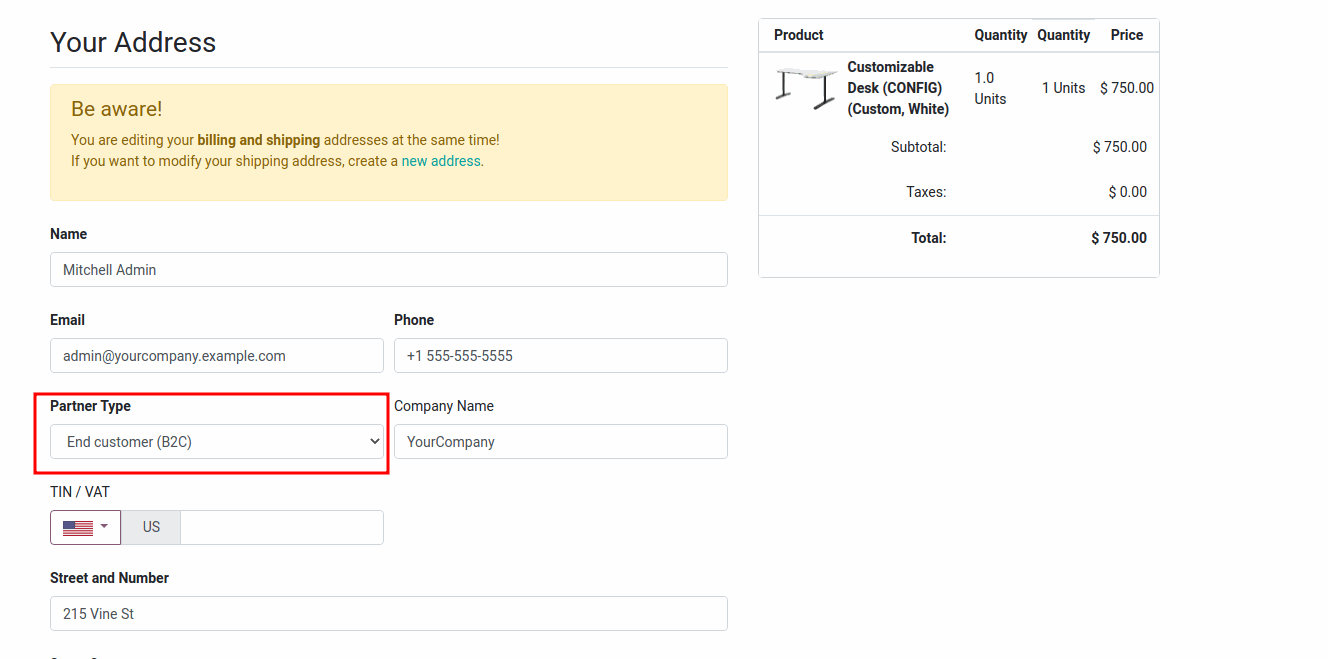Click the Street and Number field

pos(388,614)
